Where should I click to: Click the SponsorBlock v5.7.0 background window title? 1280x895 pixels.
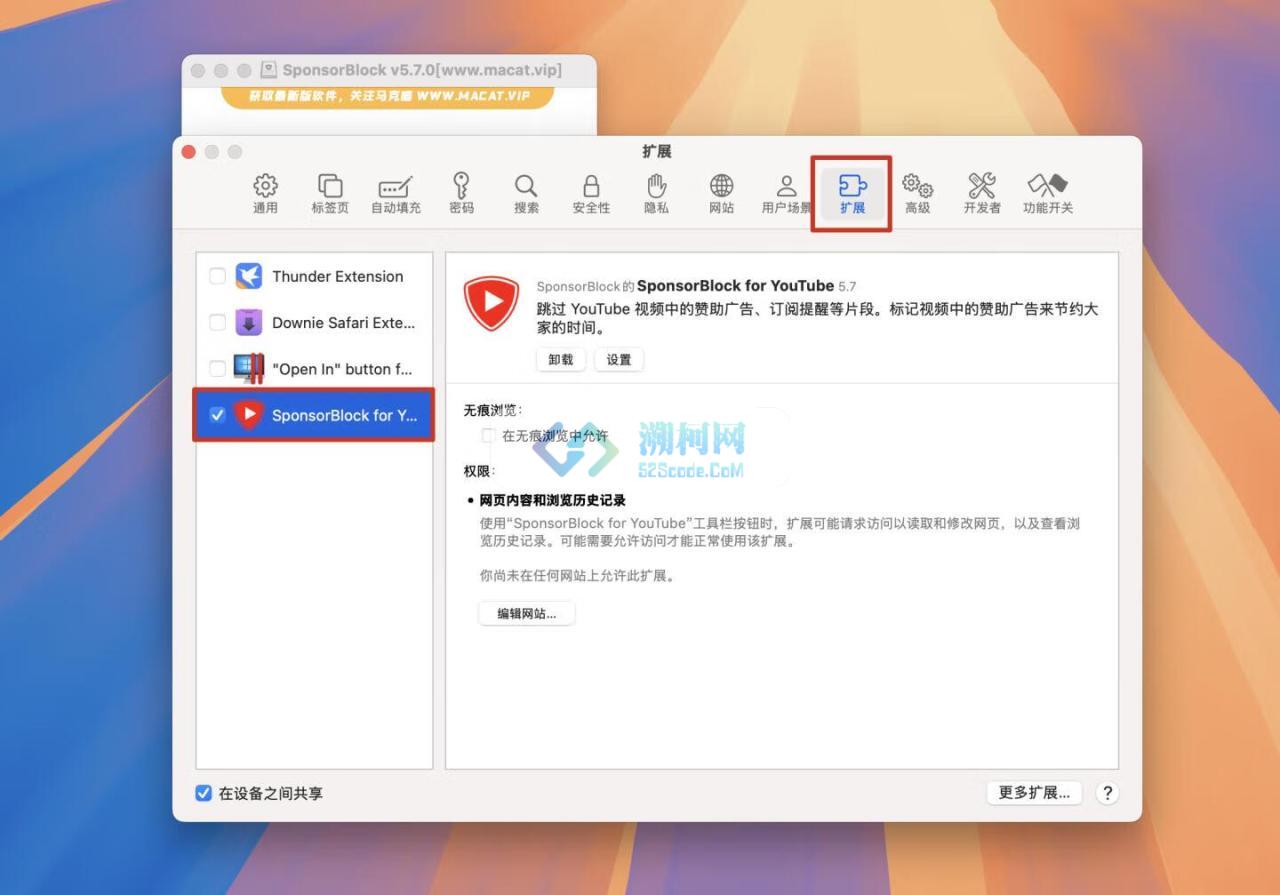pyautogui.click(x=422, y=70)
